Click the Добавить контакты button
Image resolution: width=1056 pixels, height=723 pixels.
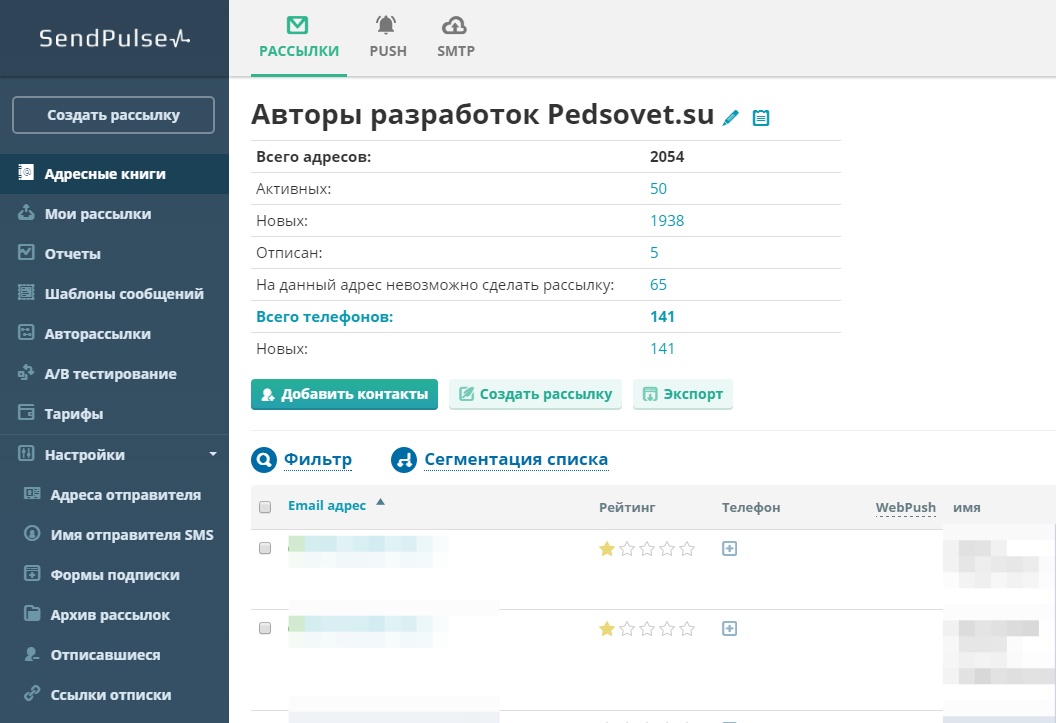tap(344, 394)
